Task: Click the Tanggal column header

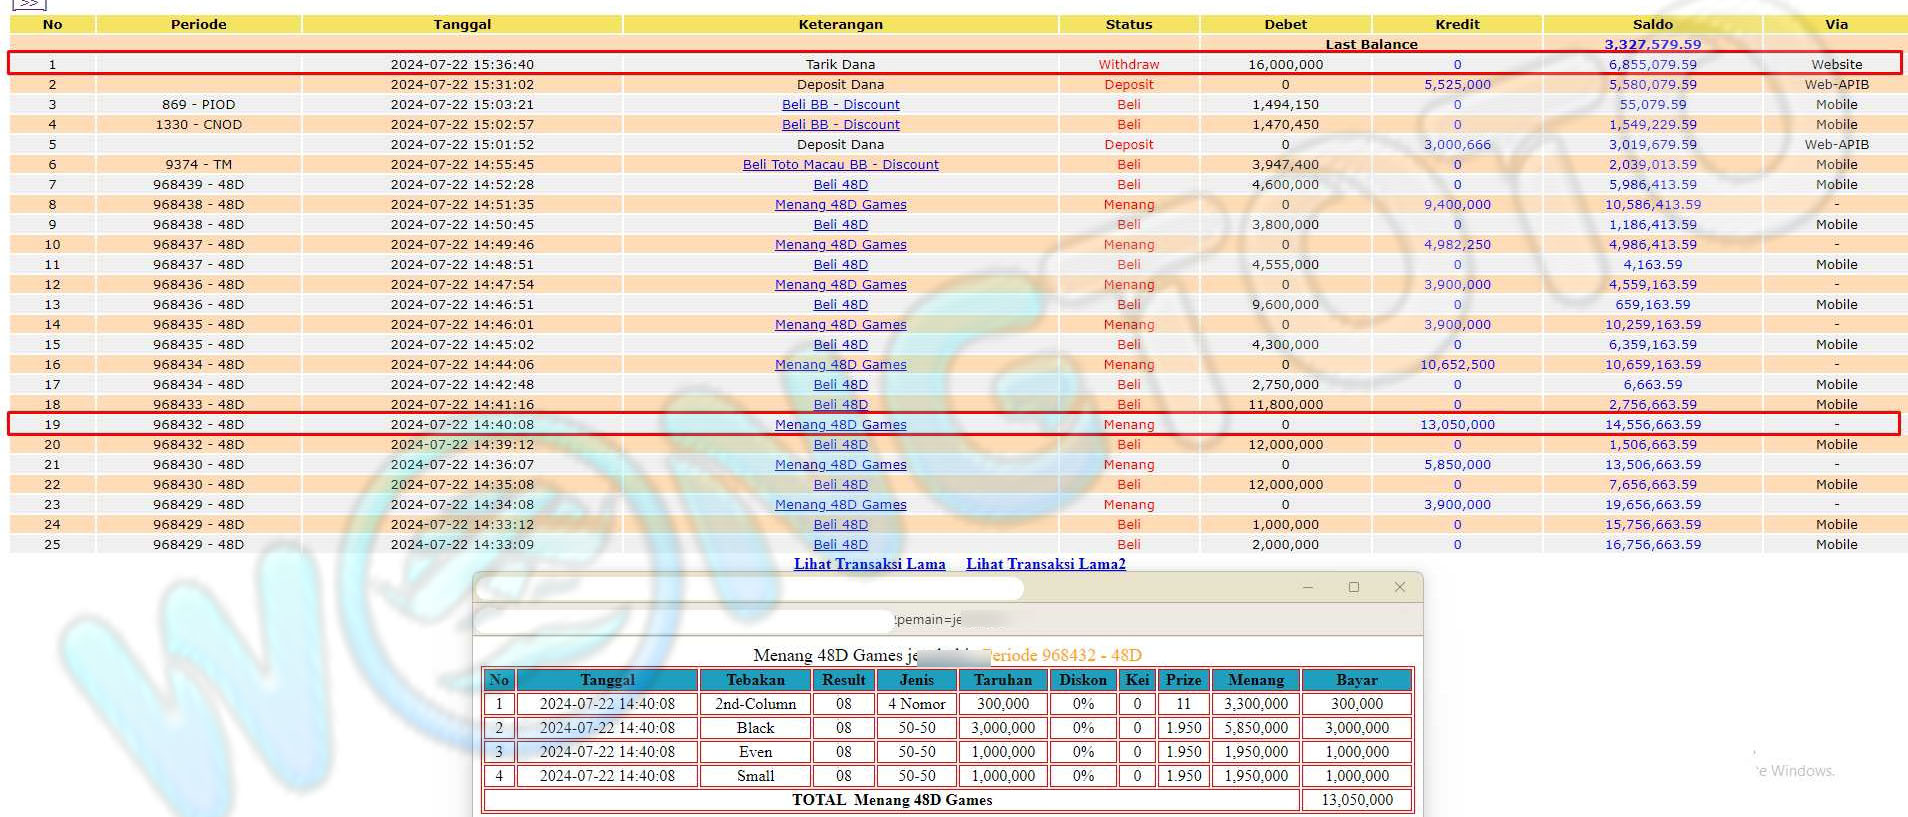Action: click(462, 24)
